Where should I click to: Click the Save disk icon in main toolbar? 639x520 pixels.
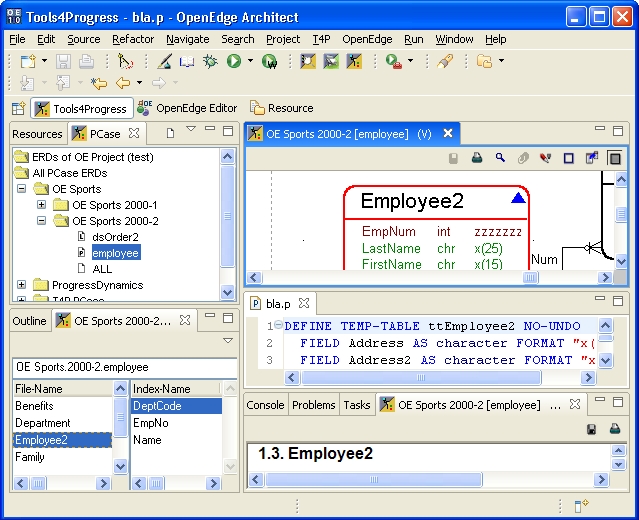(x=63, y=62)
